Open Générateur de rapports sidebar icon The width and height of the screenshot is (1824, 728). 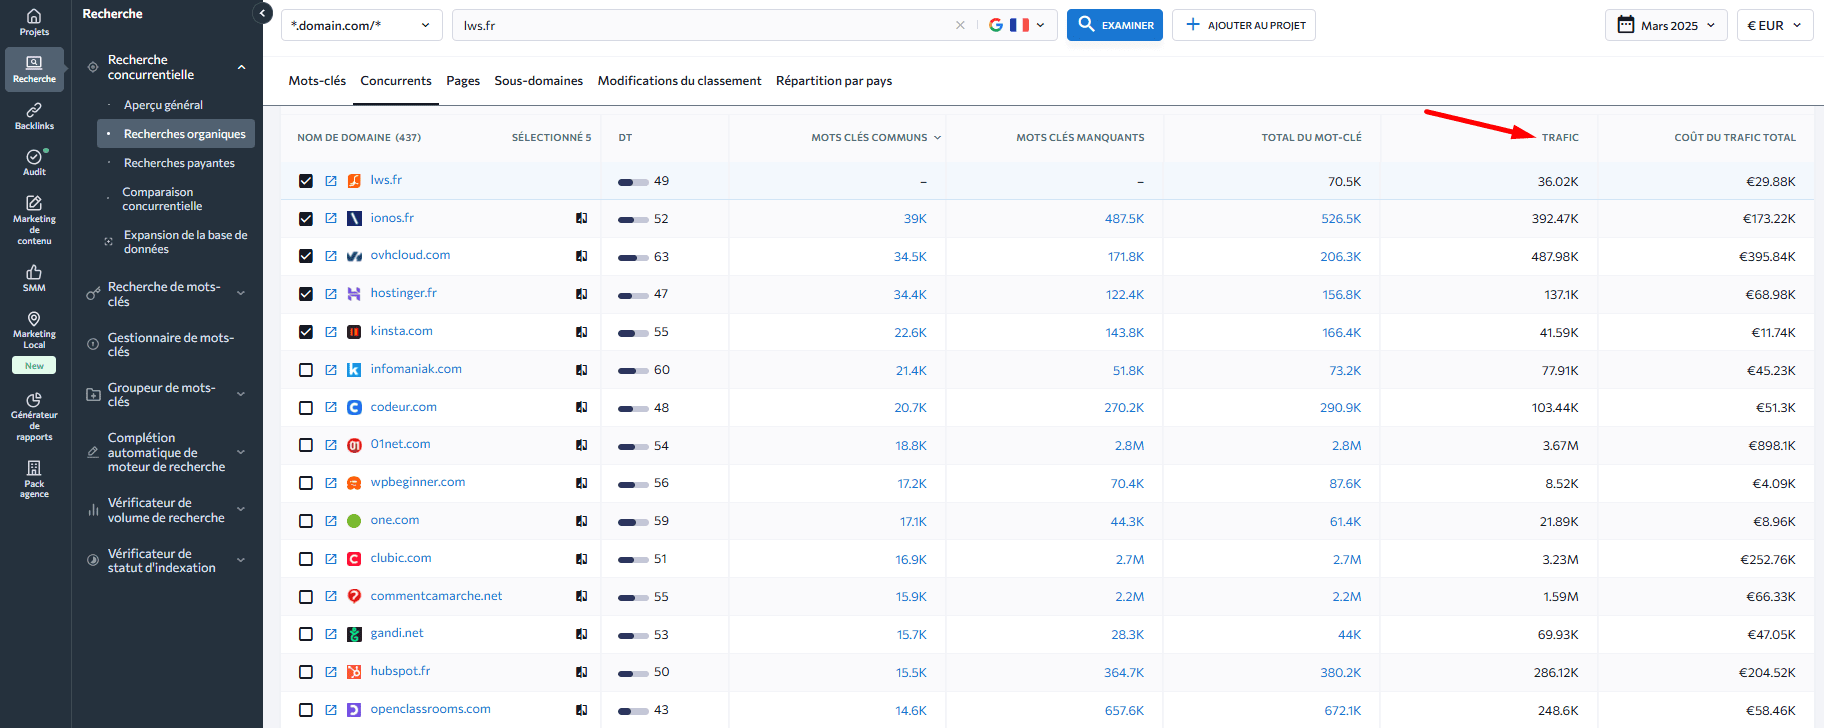(x=34, y=416)
